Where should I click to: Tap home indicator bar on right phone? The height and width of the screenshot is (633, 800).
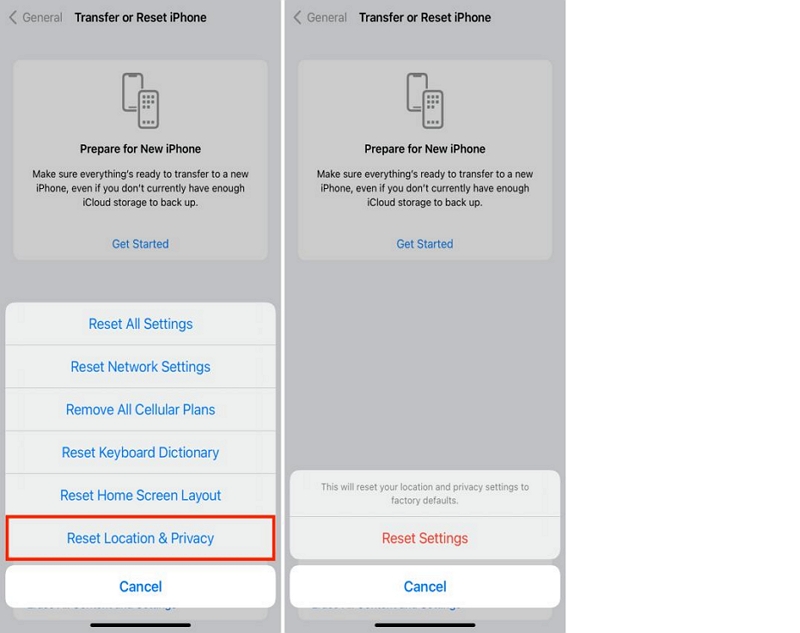tap(425, 625)
